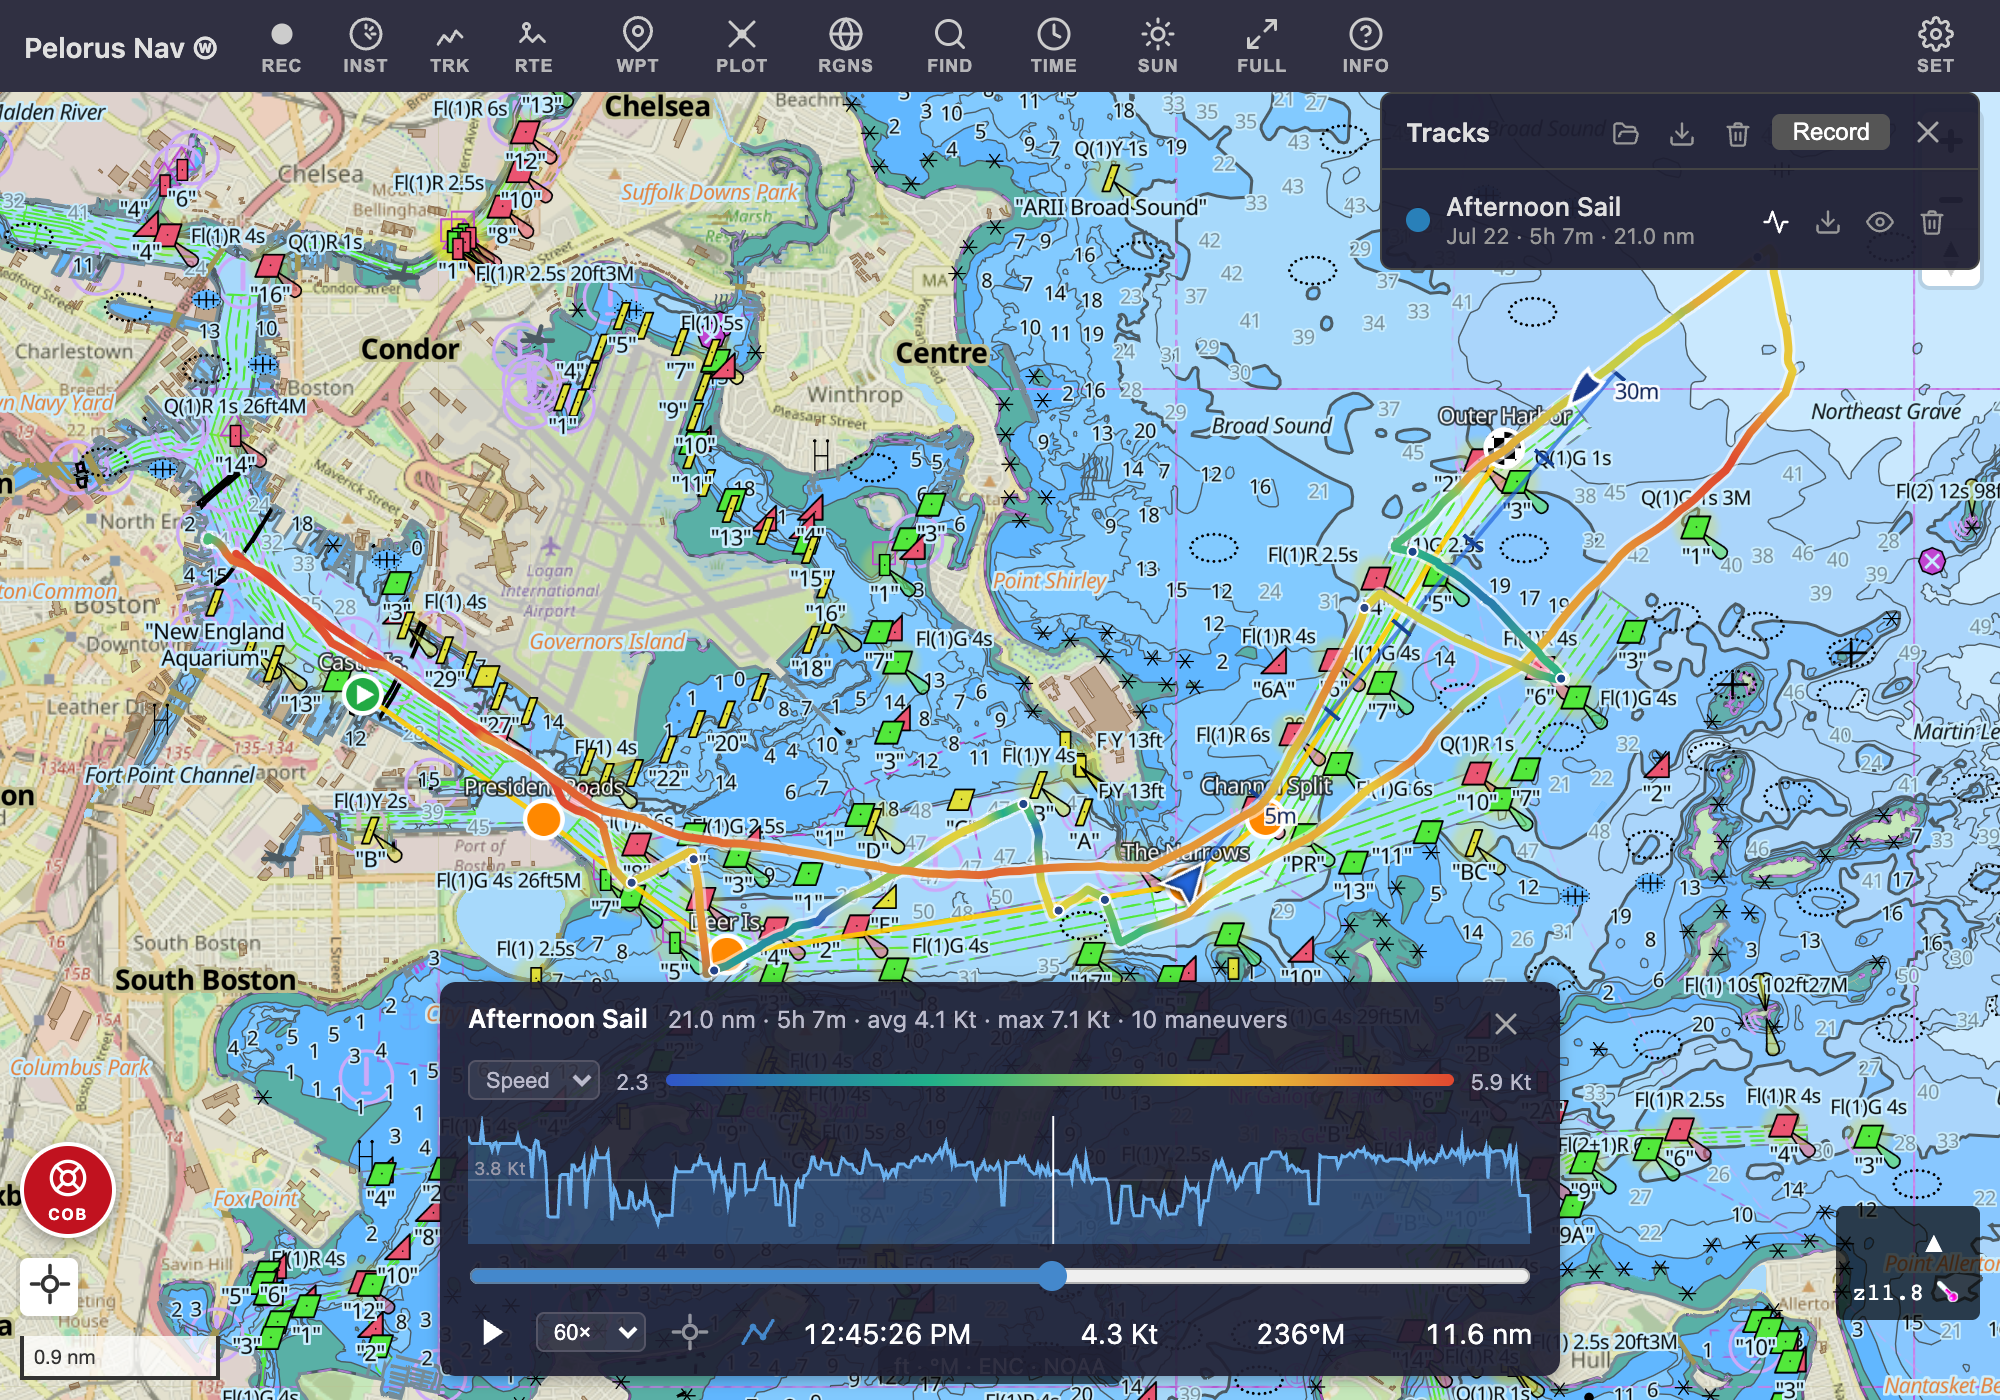Open the TRK tracks tool
The width and height of the screenshot is (2000, 1400).
449,47
